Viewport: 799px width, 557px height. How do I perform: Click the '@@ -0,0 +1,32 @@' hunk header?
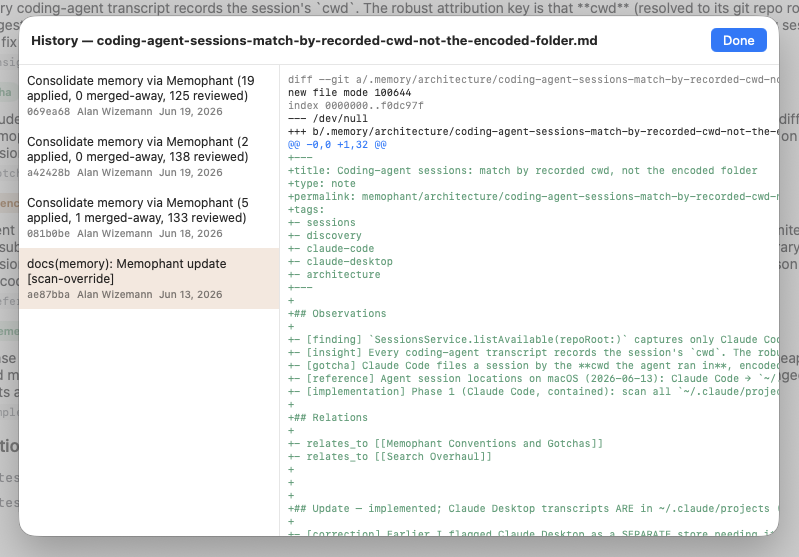[x=337, y=145]
